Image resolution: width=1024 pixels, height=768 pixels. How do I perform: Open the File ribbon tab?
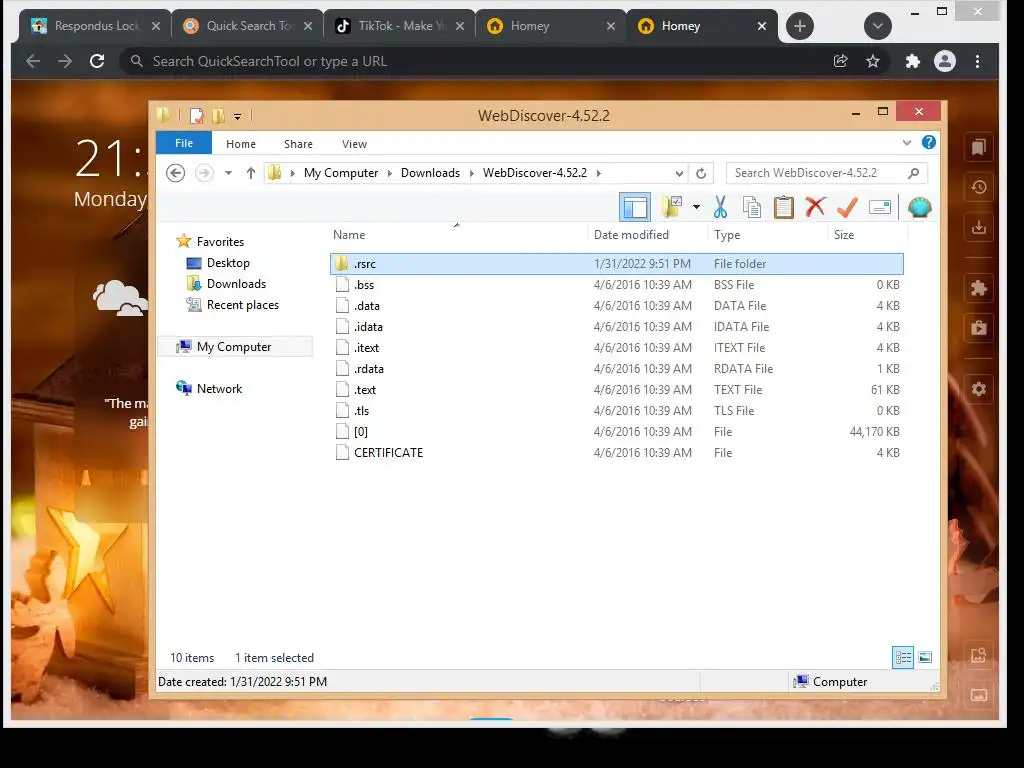(x=184, y=143)
